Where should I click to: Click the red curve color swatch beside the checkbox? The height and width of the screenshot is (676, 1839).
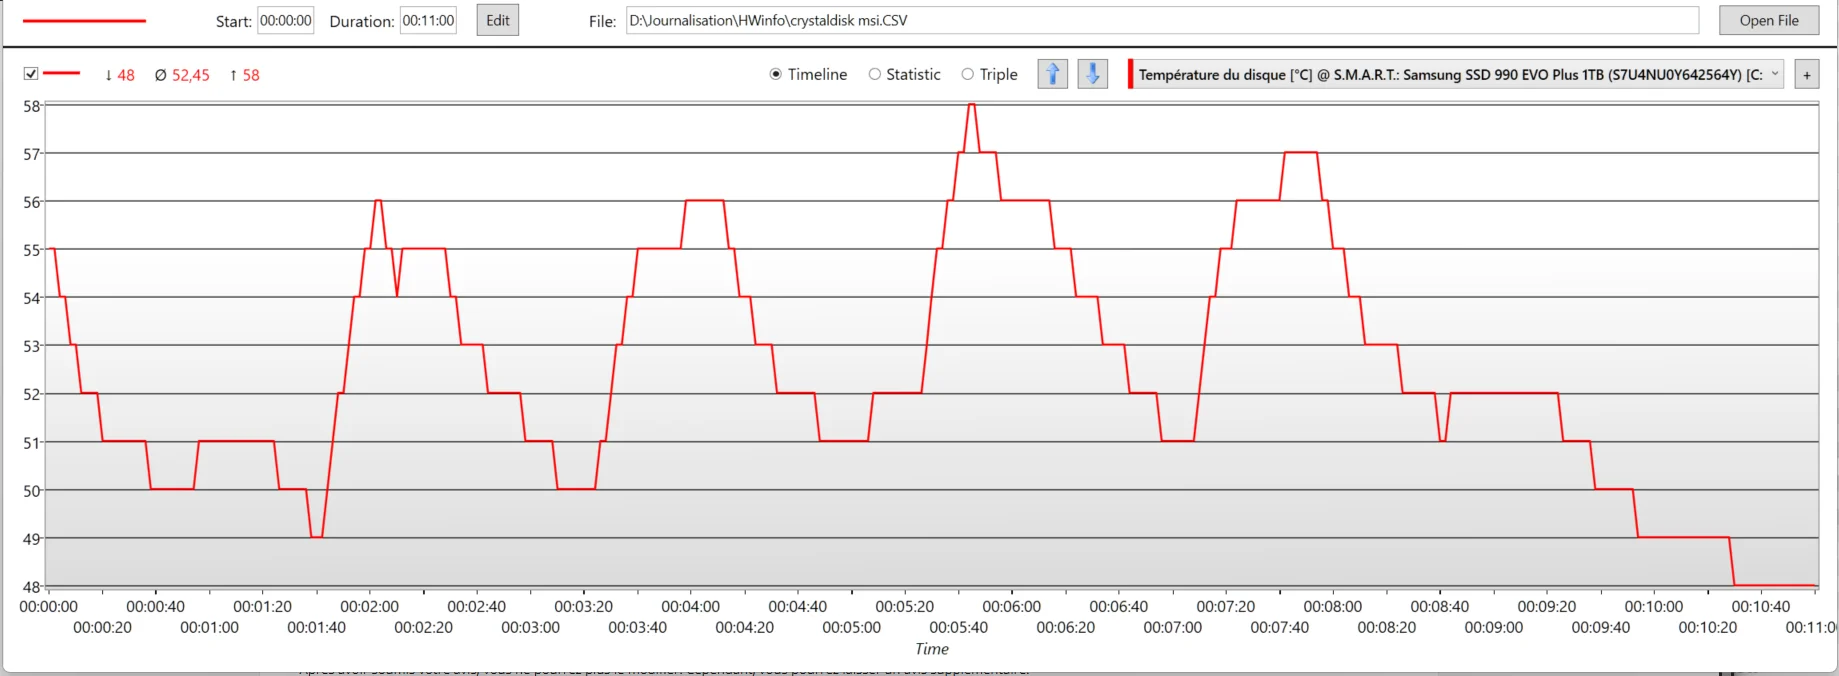click(x=61, y=74)
